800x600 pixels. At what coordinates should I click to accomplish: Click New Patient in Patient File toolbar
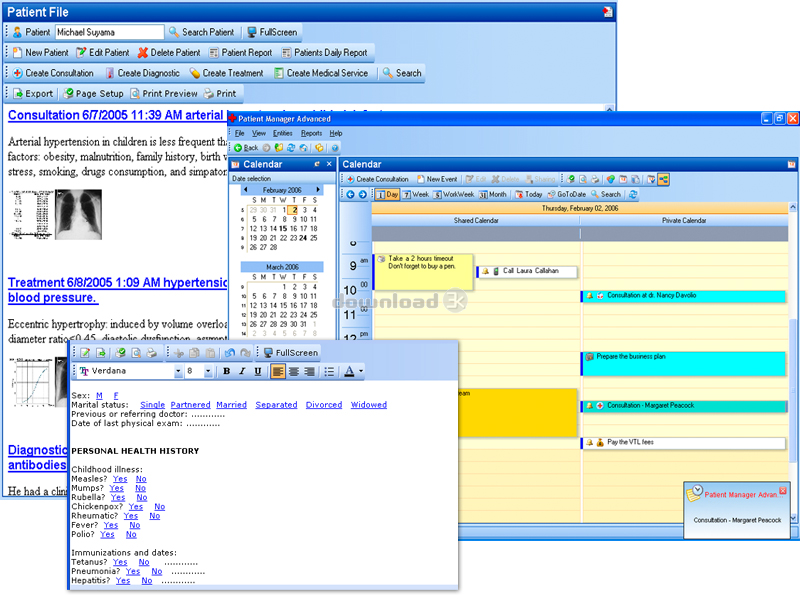pos(40,53)
